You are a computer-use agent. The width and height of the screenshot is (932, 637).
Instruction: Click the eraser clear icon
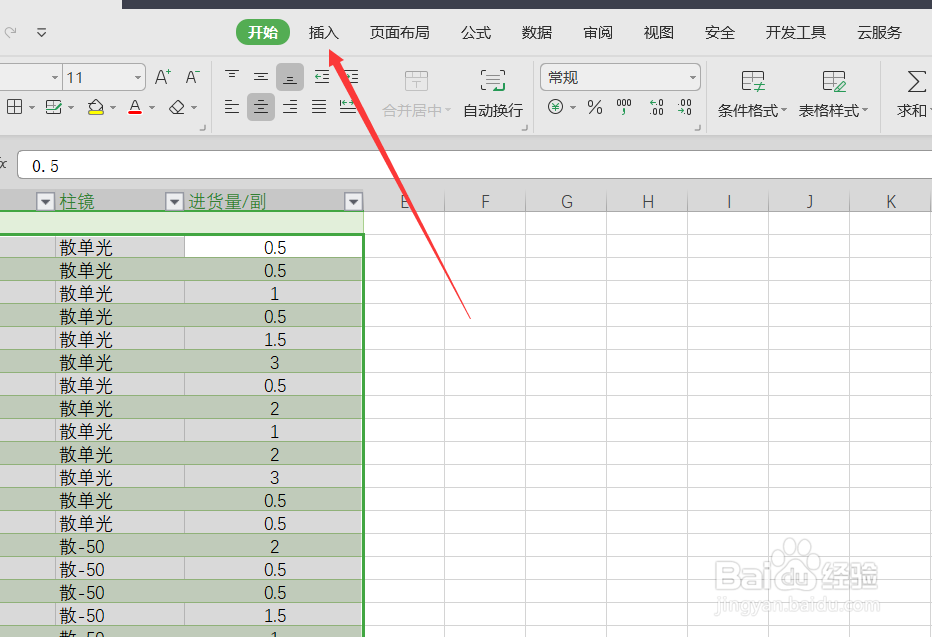coord(177,107)
